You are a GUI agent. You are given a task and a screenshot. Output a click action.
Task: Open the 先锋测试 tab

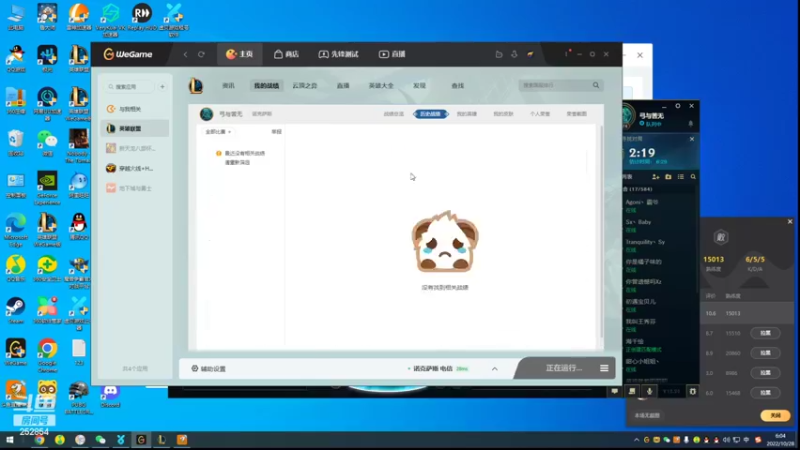pyautogui.click(x=339, y=54)
